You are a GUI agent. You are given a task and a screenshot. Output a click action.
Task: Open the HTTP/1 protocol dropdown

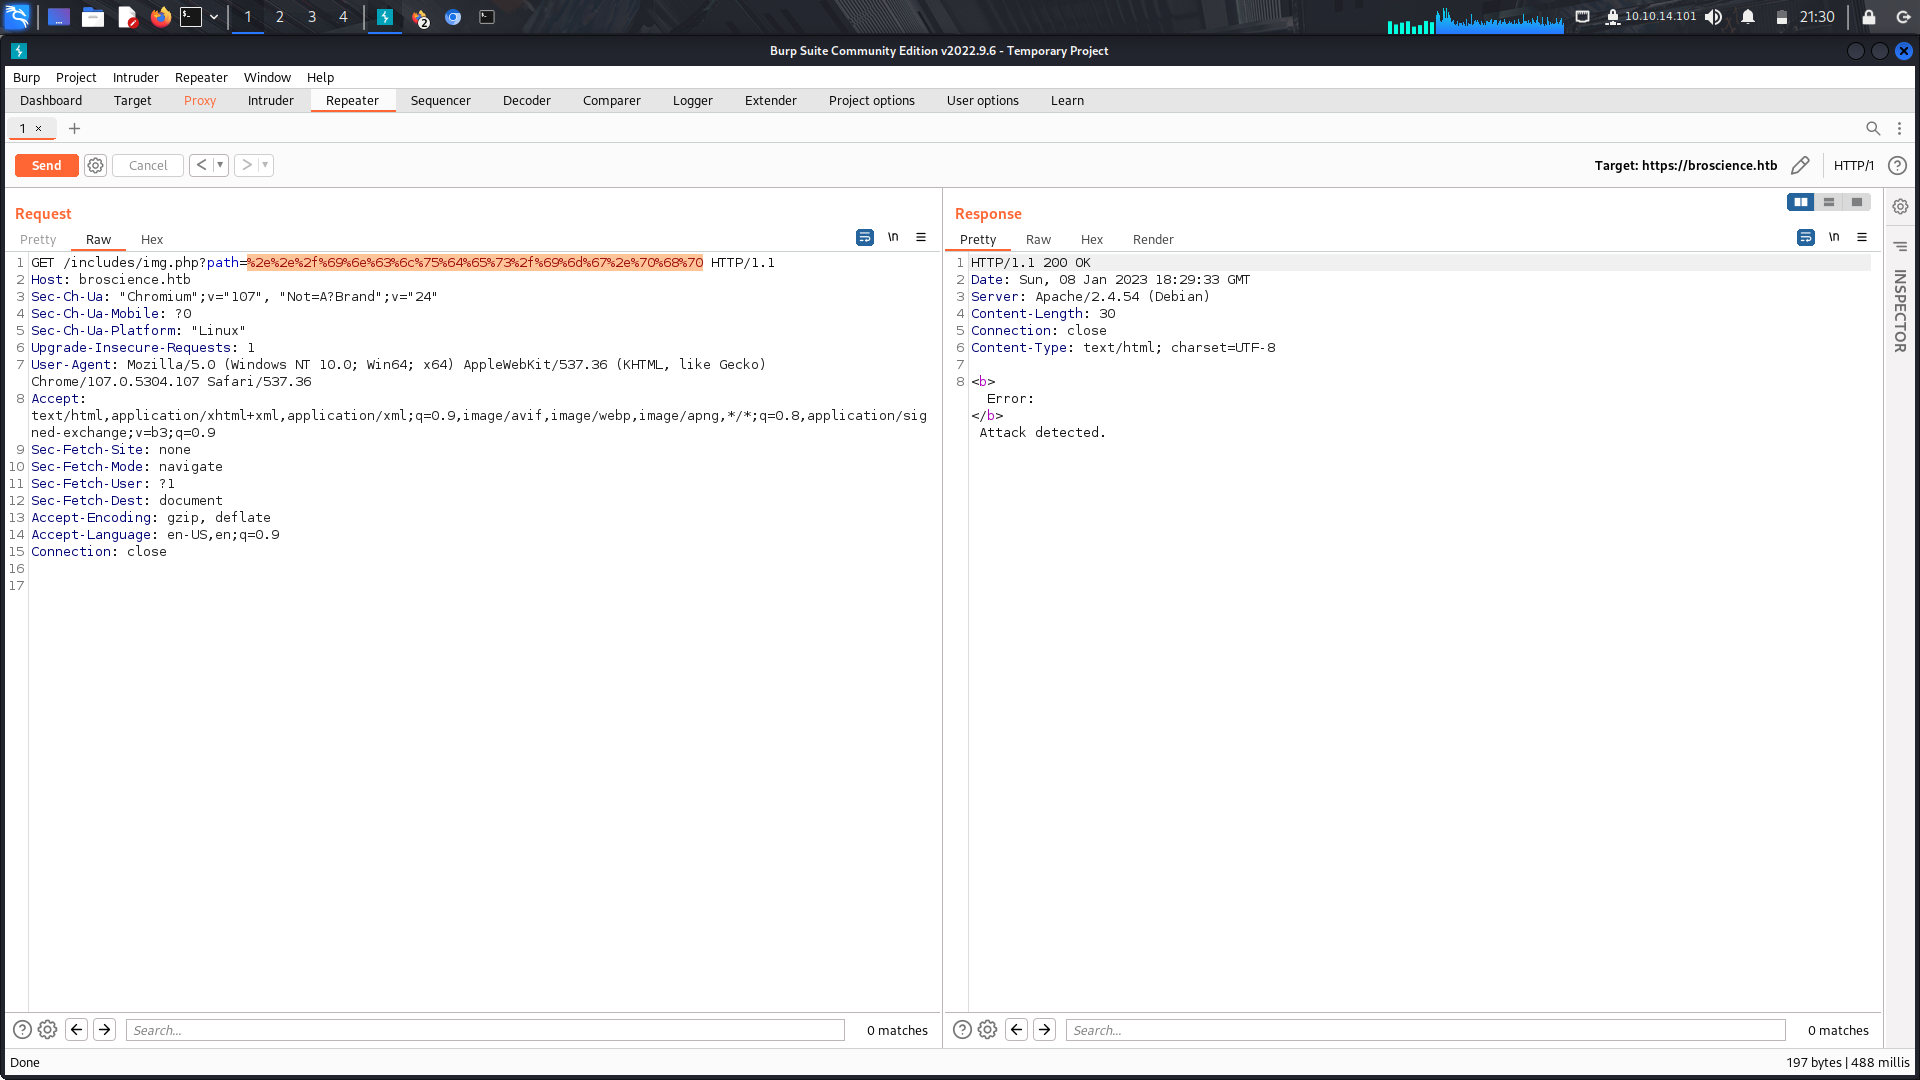1854,165
